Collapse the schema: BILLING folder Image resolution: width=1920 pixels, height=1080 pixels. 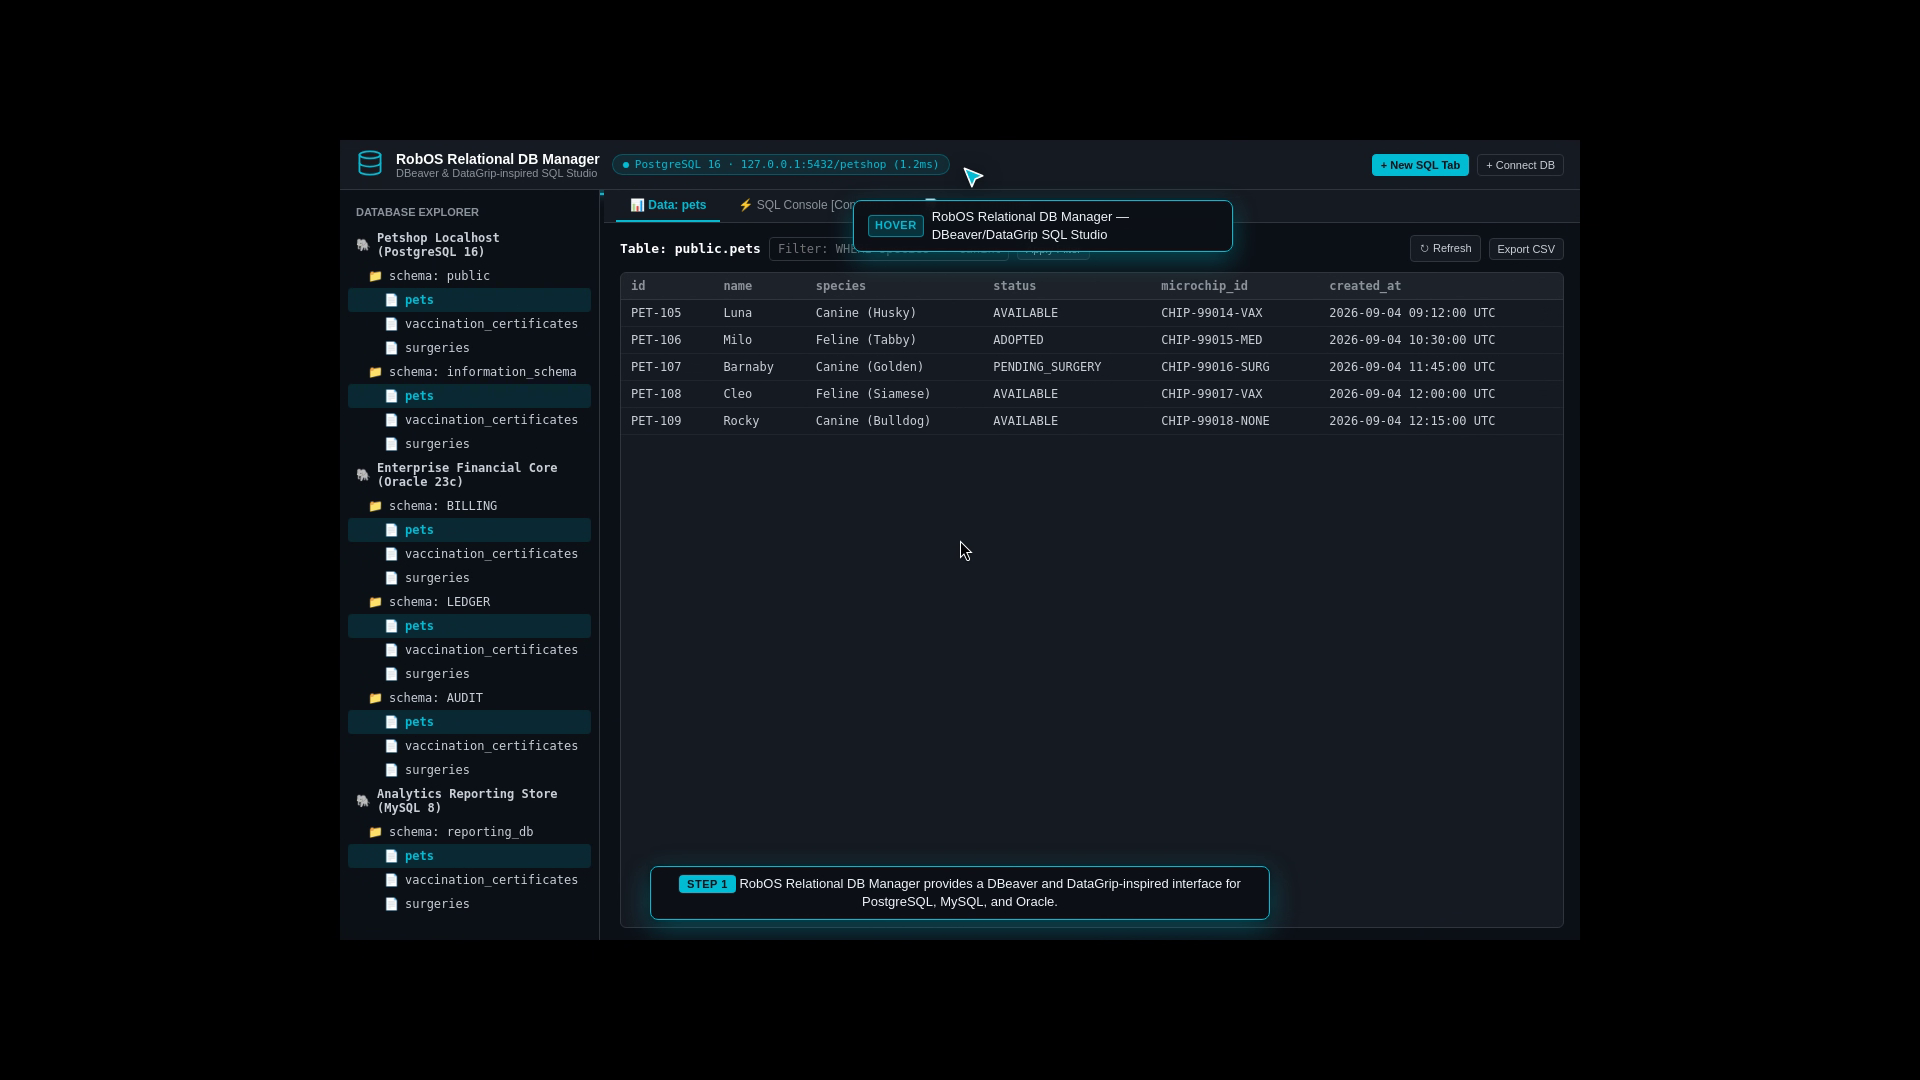point(469,506)
